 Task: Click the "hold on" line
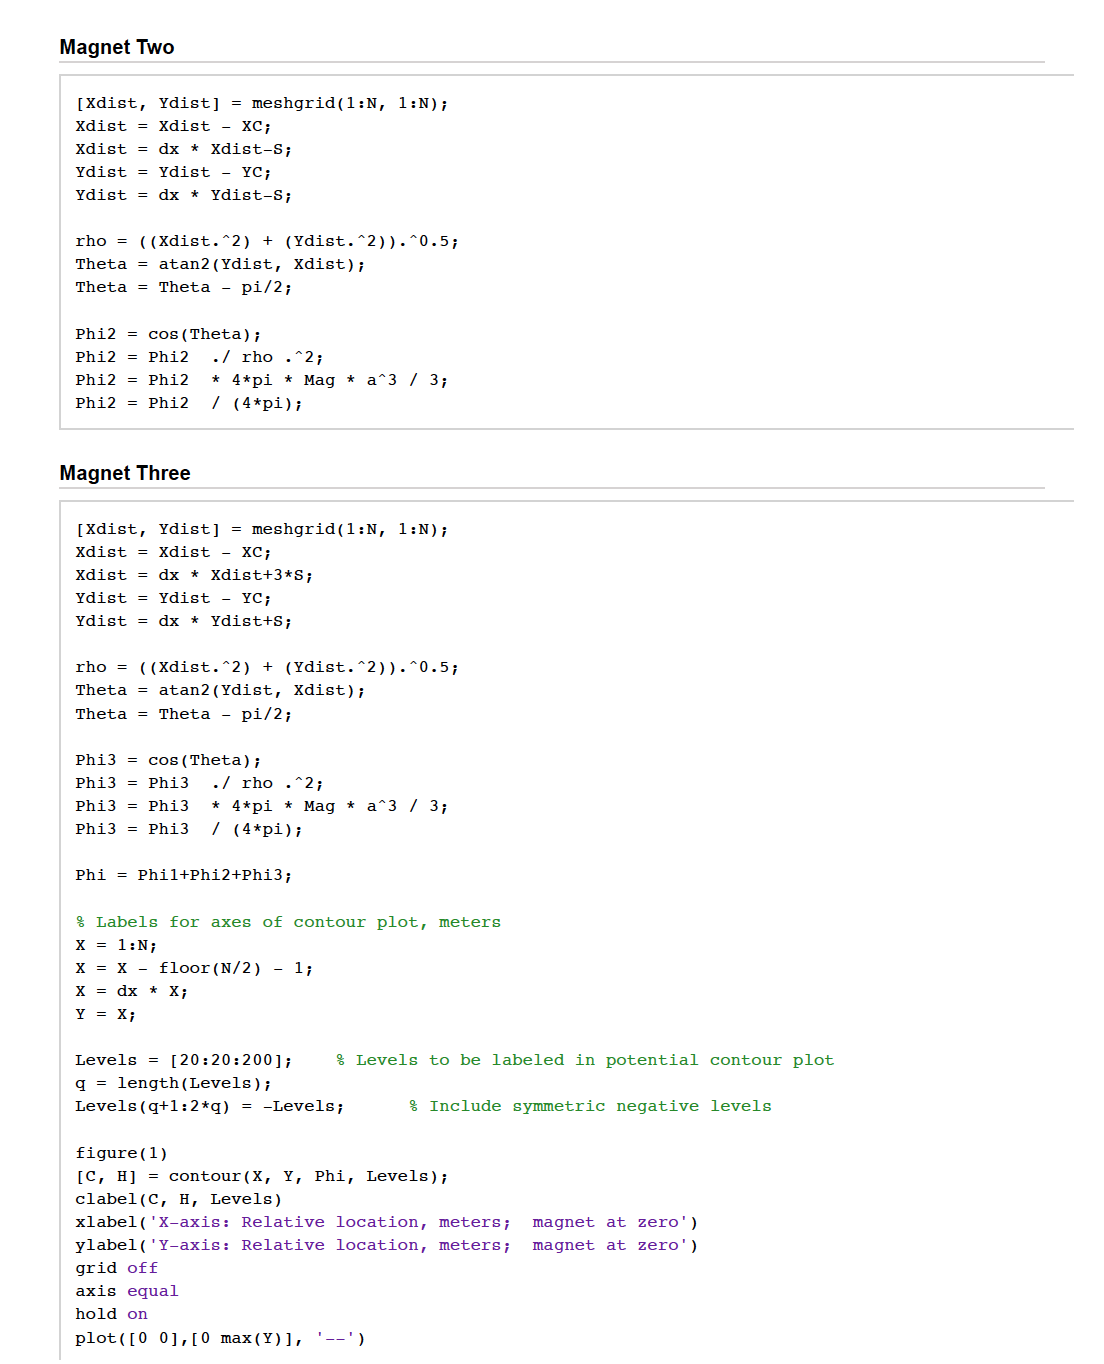[111, 1314]
